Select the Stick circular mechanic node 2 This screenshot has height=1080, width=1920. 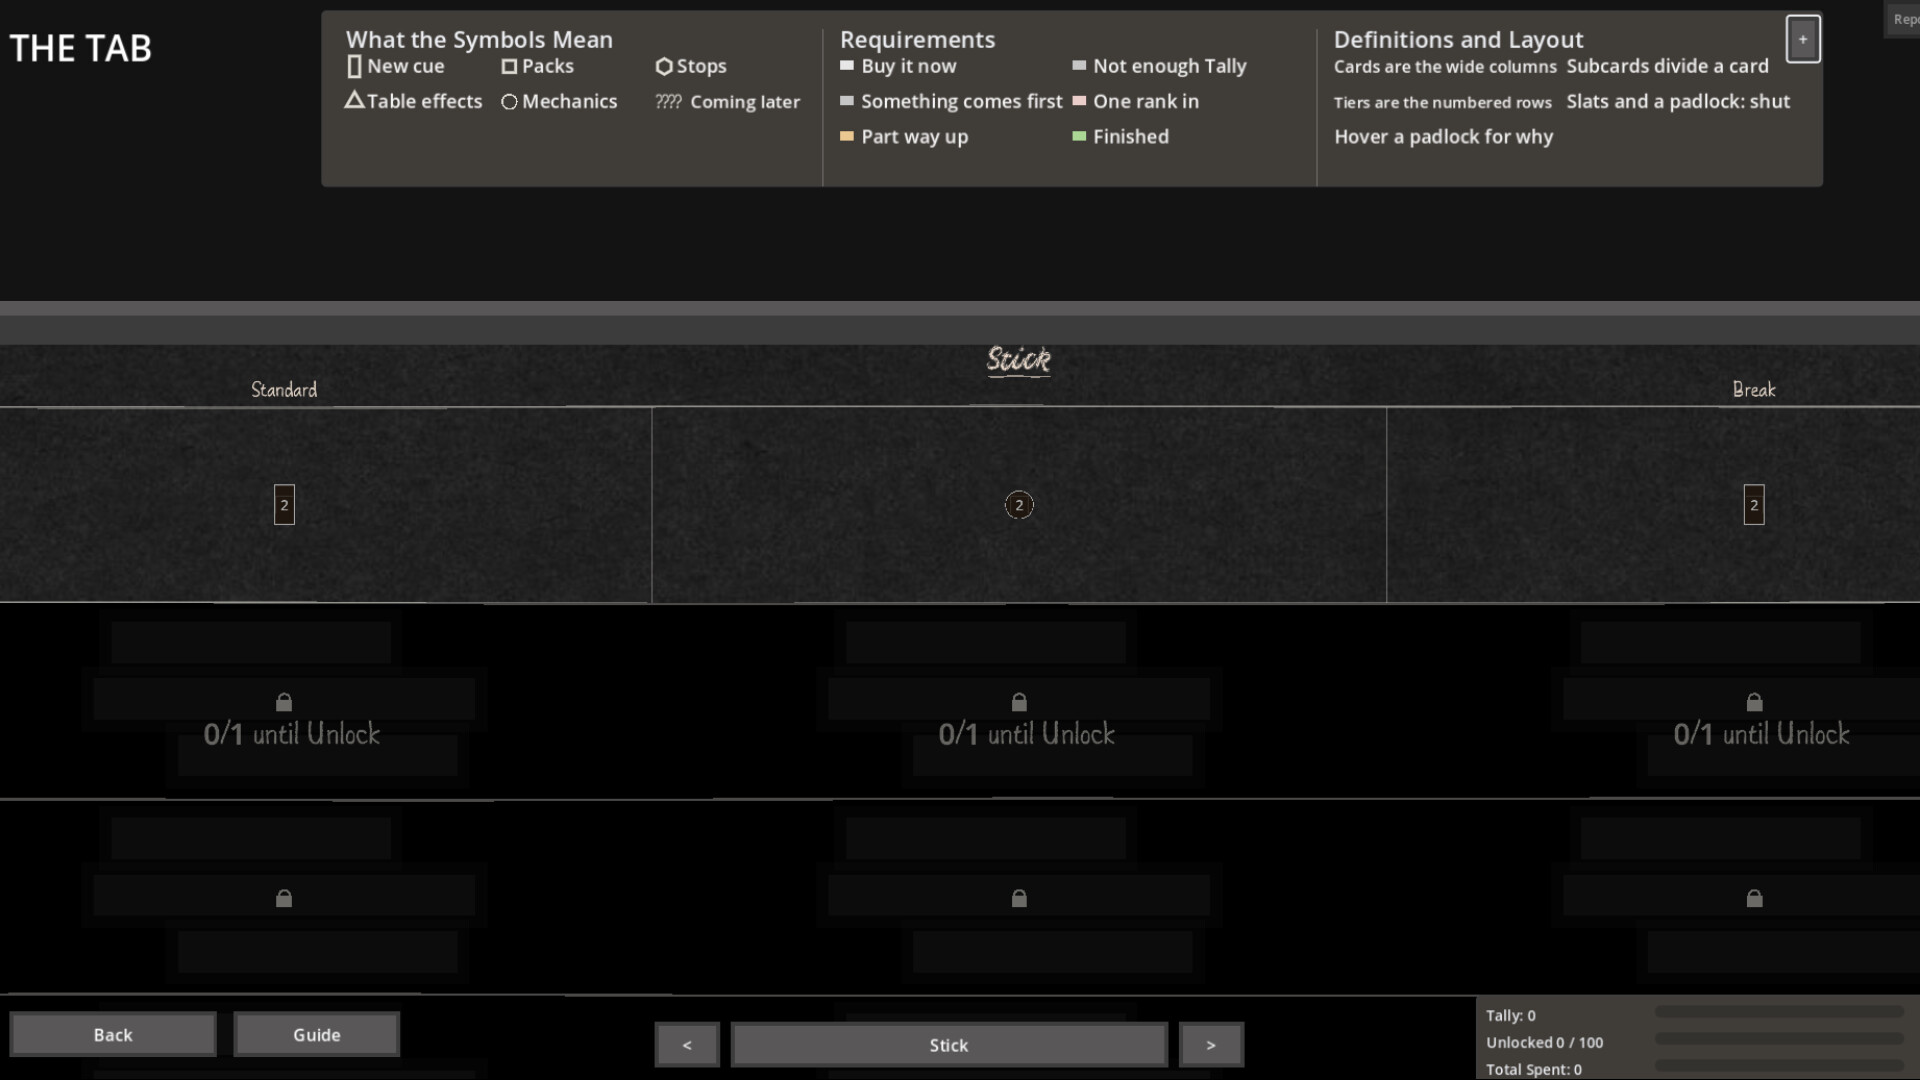[x=1019, y=505]
